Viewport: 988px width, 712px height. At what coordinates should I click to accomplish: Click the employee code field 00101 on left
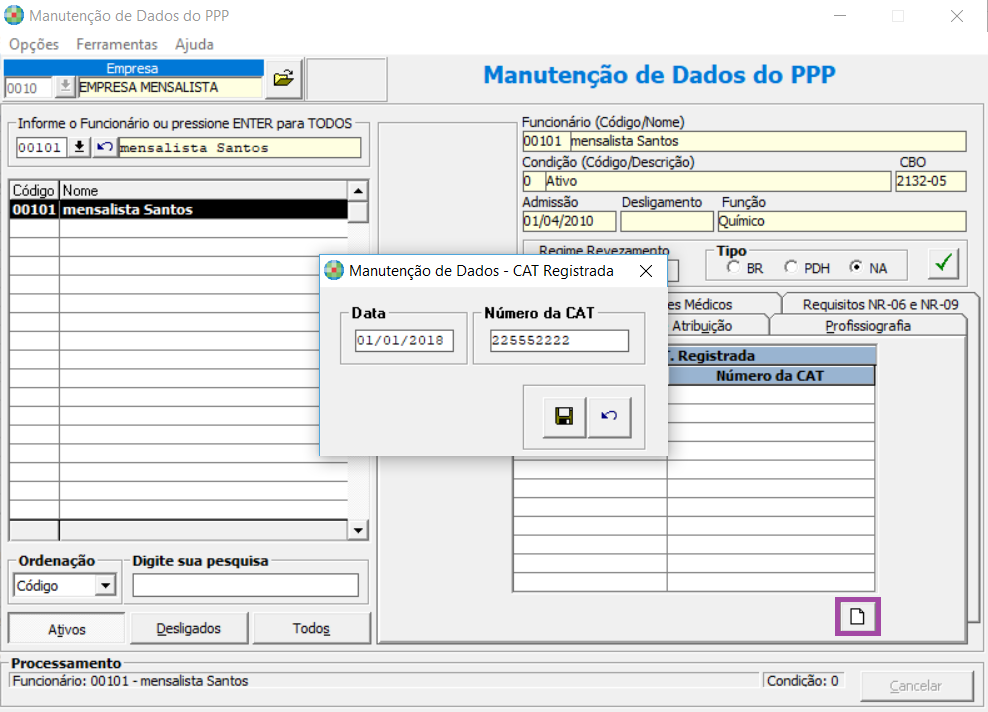pyautogui.click(x=41, y=147)
